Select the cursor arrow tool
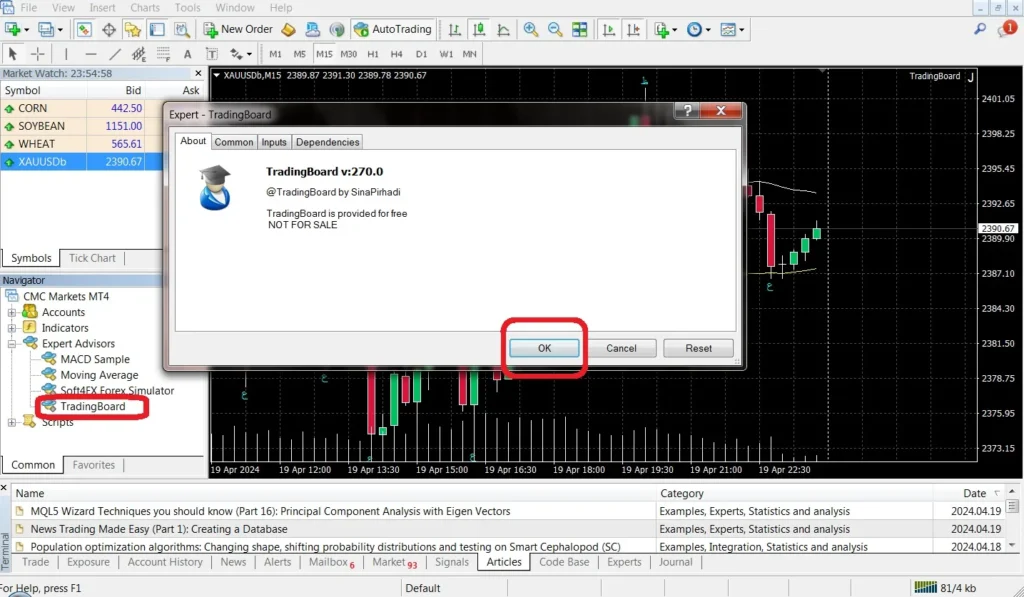This screenshot has height=597, width=1024. click(x=12, y=54)
